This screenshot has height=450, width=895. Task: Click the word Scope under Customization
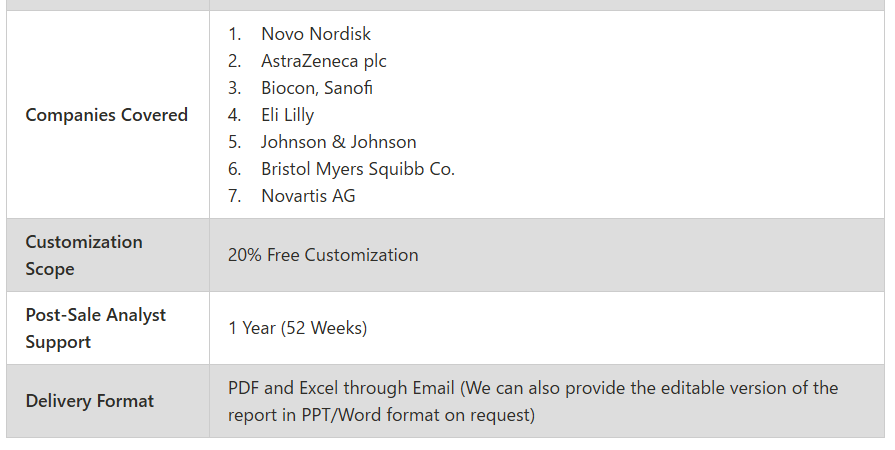click(x=50, y=269)
